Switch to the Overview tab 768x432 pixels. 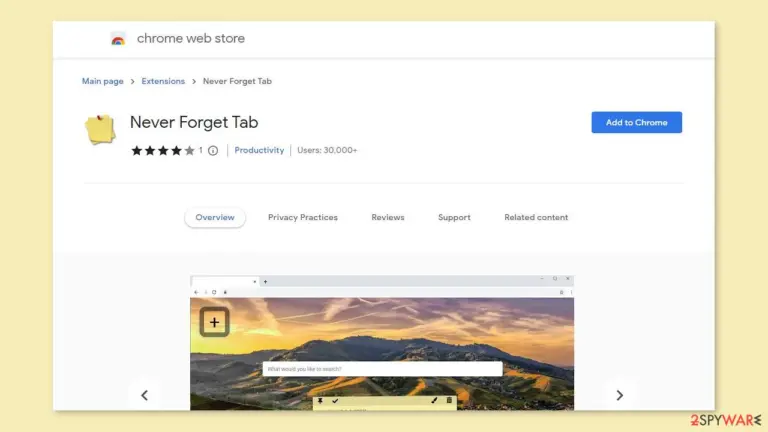pyautogui.click(x=215, y=217)
